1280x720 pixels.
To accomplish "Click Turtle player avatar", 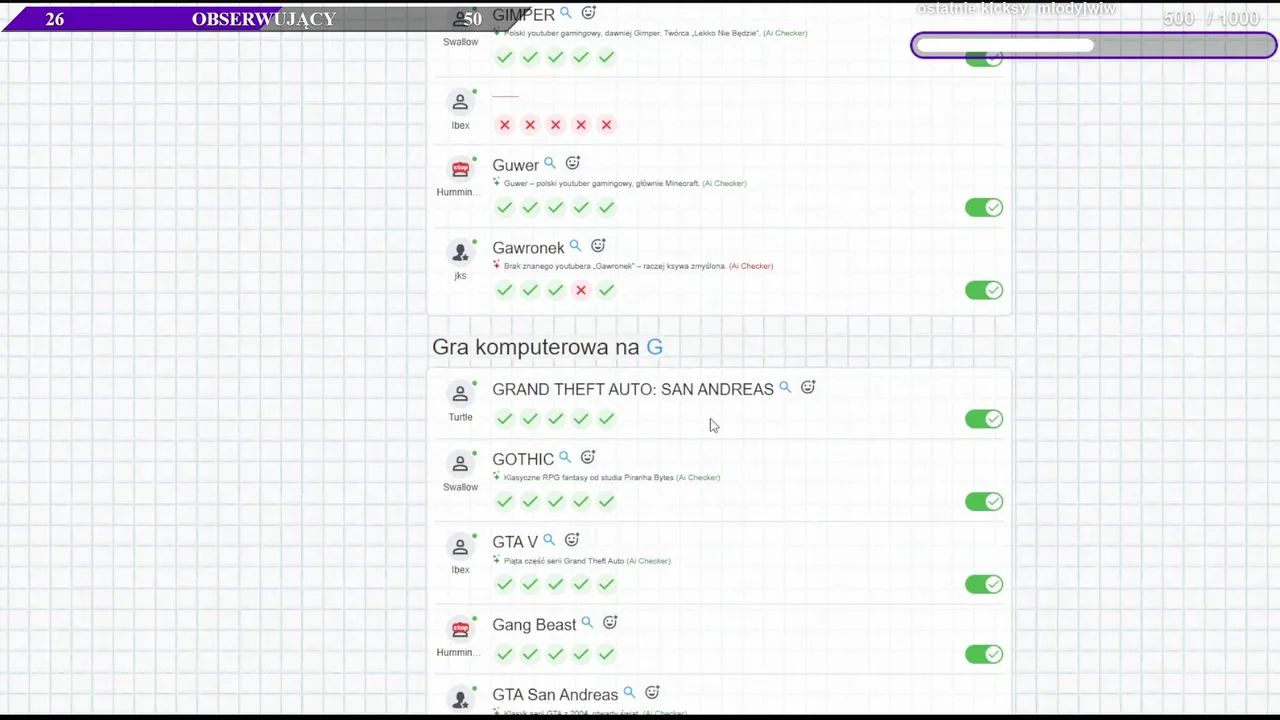I will point(460,393).
